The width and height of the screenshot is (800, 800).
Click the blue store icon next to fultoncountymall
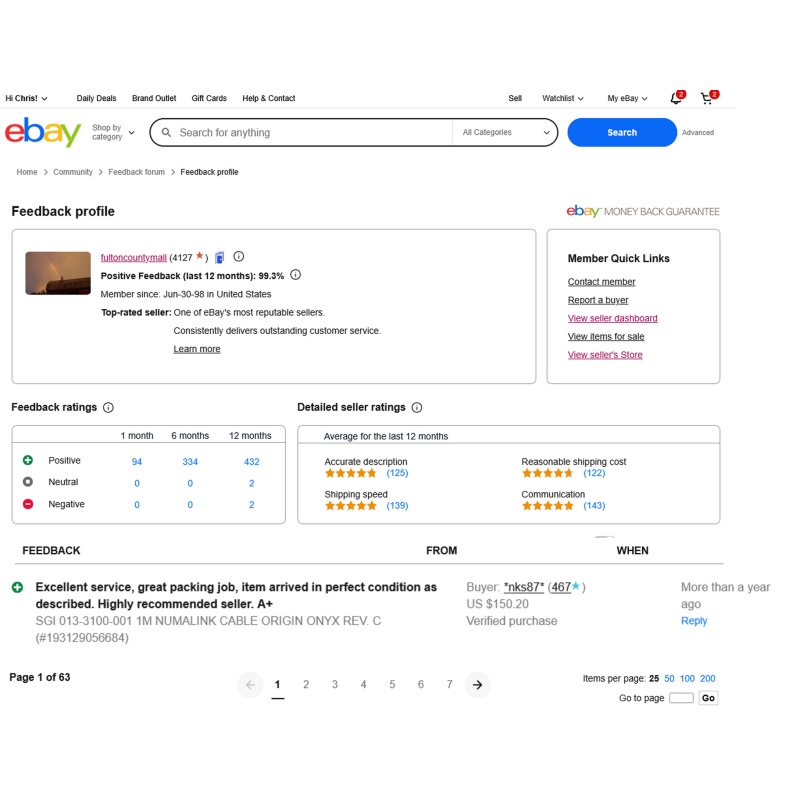coord(219,258)
